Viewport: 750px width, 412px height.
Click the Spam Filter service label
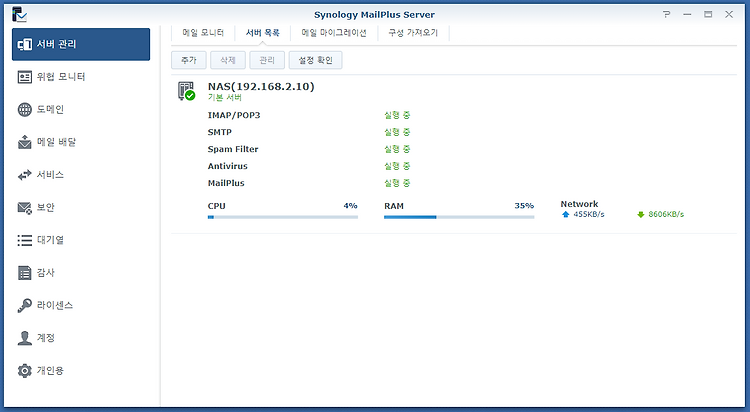point(233,149)
